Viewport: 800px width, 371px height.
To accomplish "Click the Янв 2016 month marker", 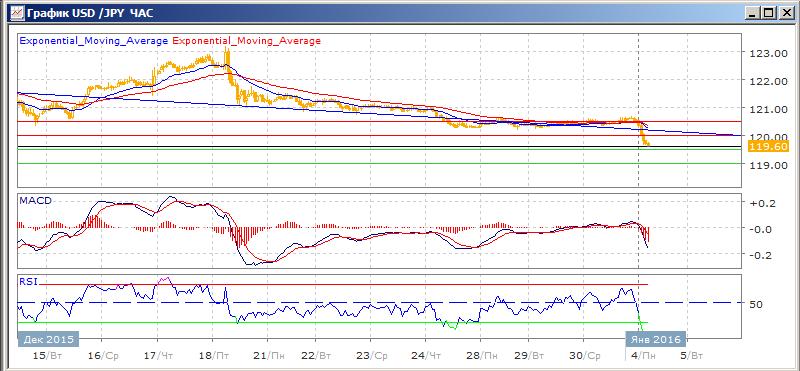I will (x=656, y=339).
